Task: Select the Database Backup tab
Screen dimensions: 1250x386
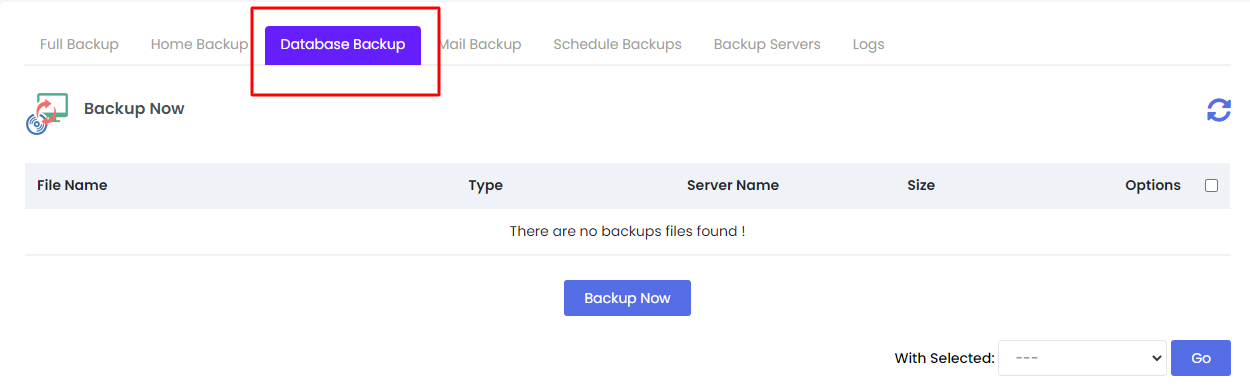Action: (x=343, y=45)
